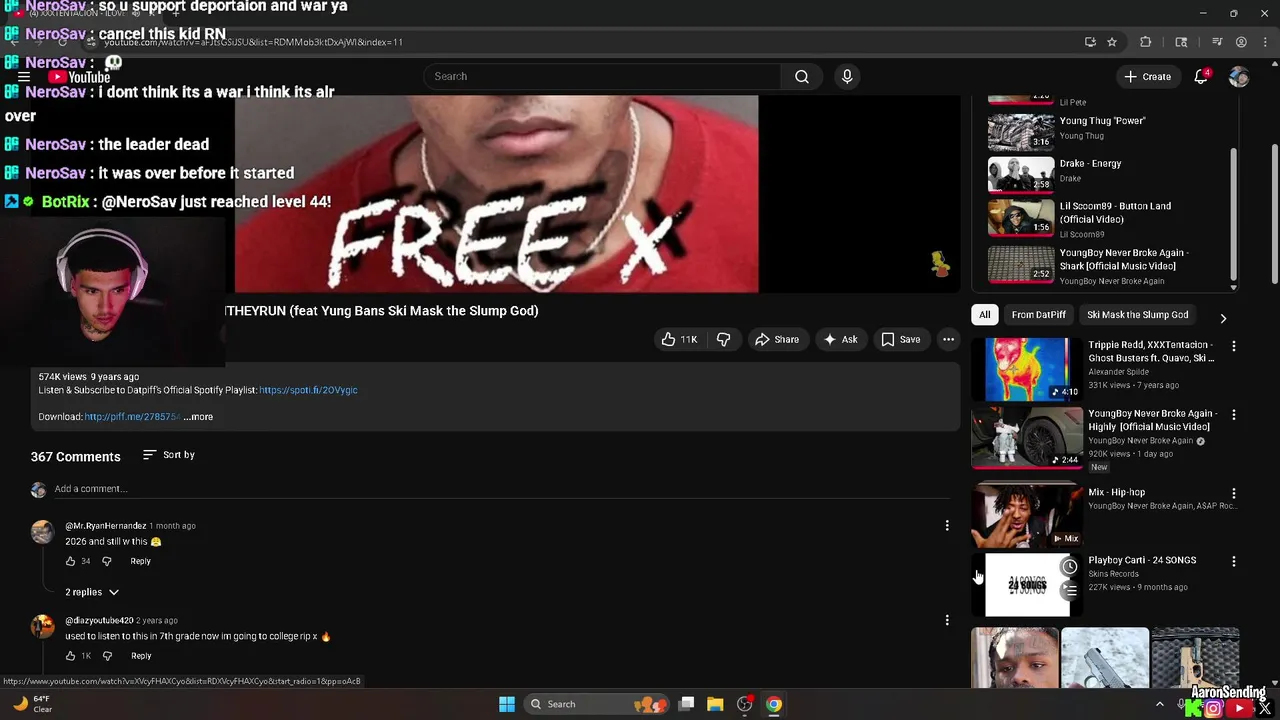Open Task View on the taskbar
1280x720 pixels.
686,704
